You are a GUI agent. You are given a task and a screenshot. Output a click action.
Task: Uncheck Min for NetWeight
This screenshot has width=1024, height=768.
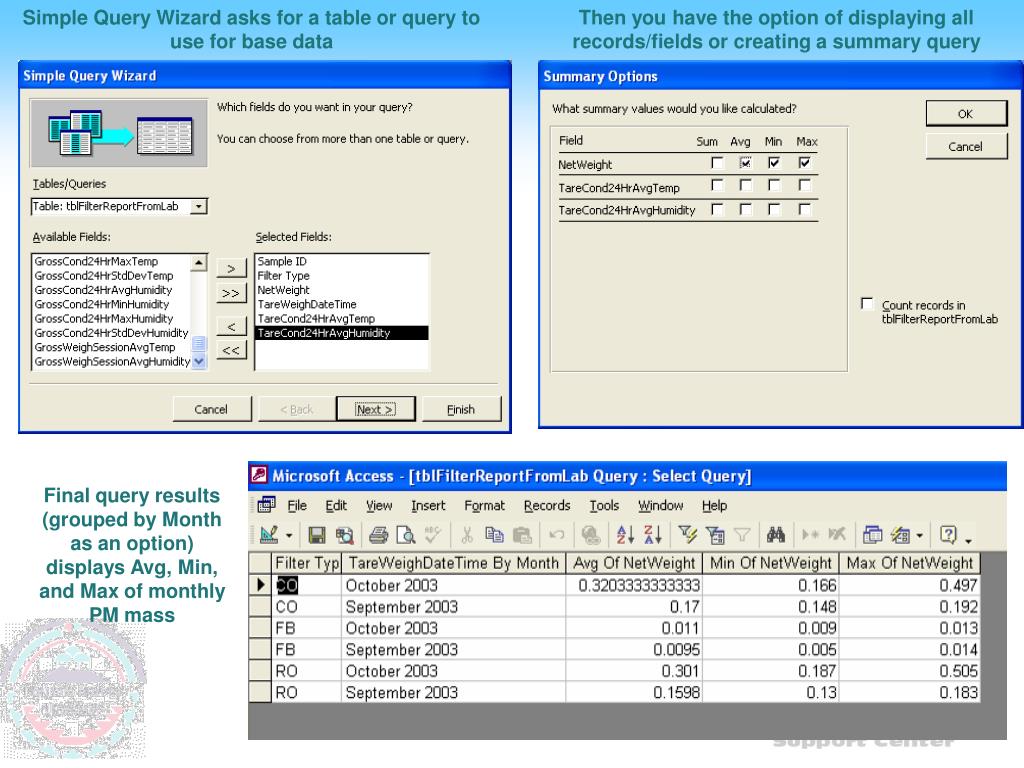coord(774,163)
